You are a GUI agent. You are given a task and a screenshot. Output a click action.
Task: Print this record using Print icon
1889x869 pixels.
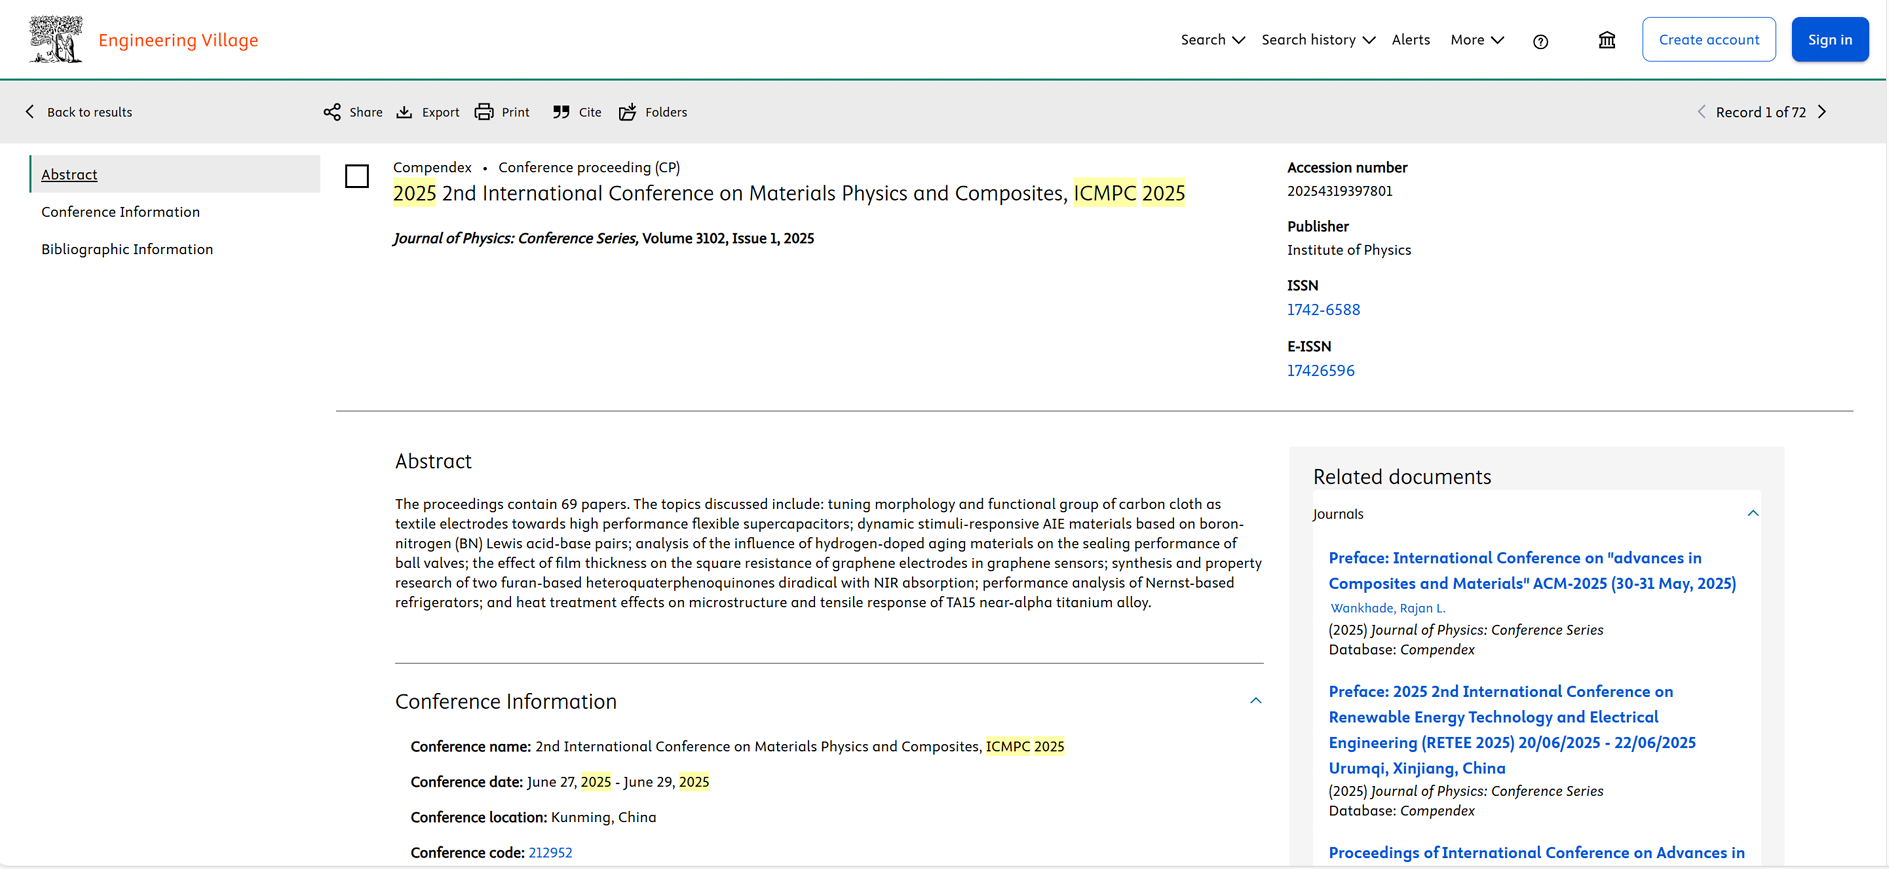pos(484,112)
